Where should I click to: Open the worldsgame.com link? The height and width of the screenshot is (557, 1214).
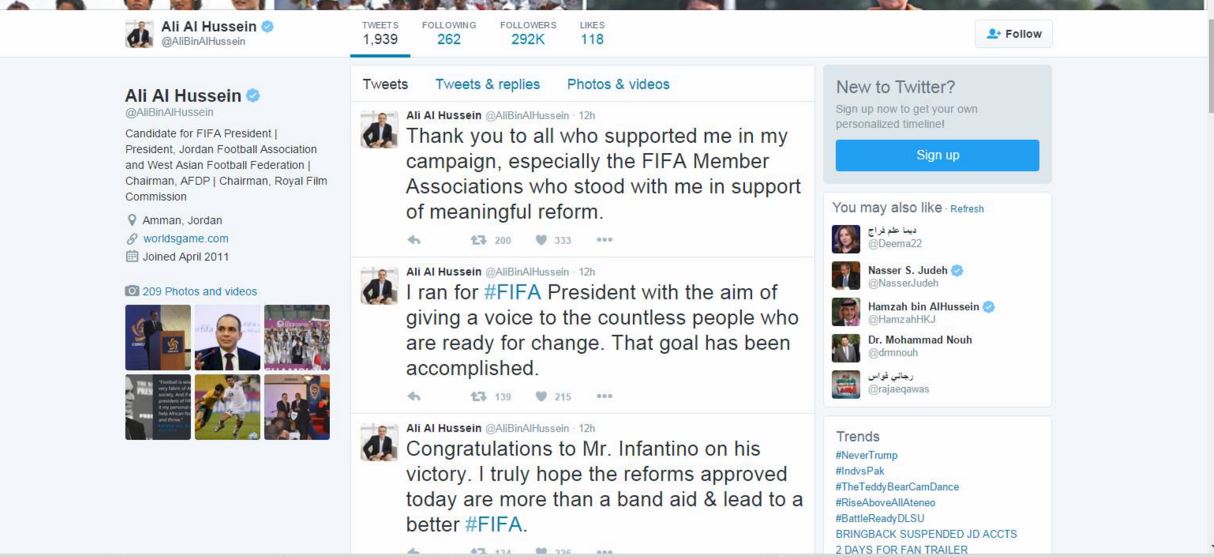coord(186,238)
